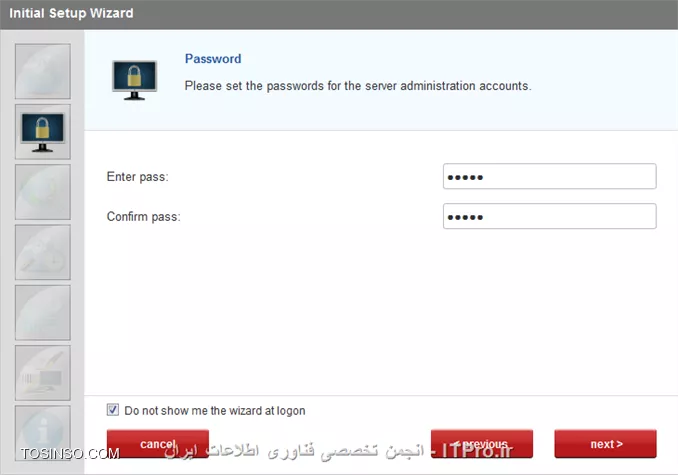Click the red cancel button
678x475 pixels.
click(x=158, y=444)
